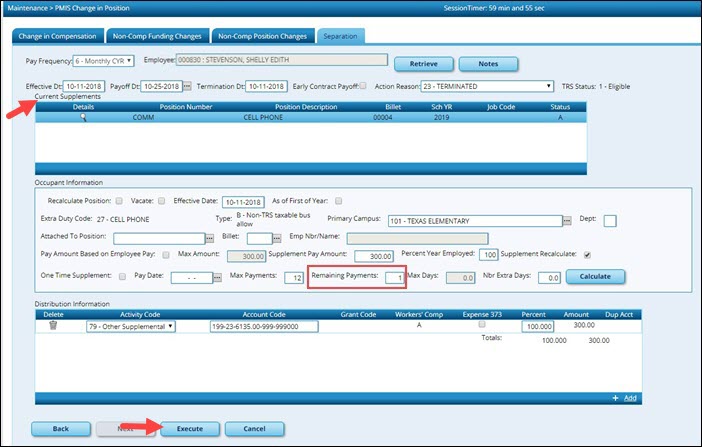Open Attached To Position lookup ellipsis

click(x=210, y=239)
